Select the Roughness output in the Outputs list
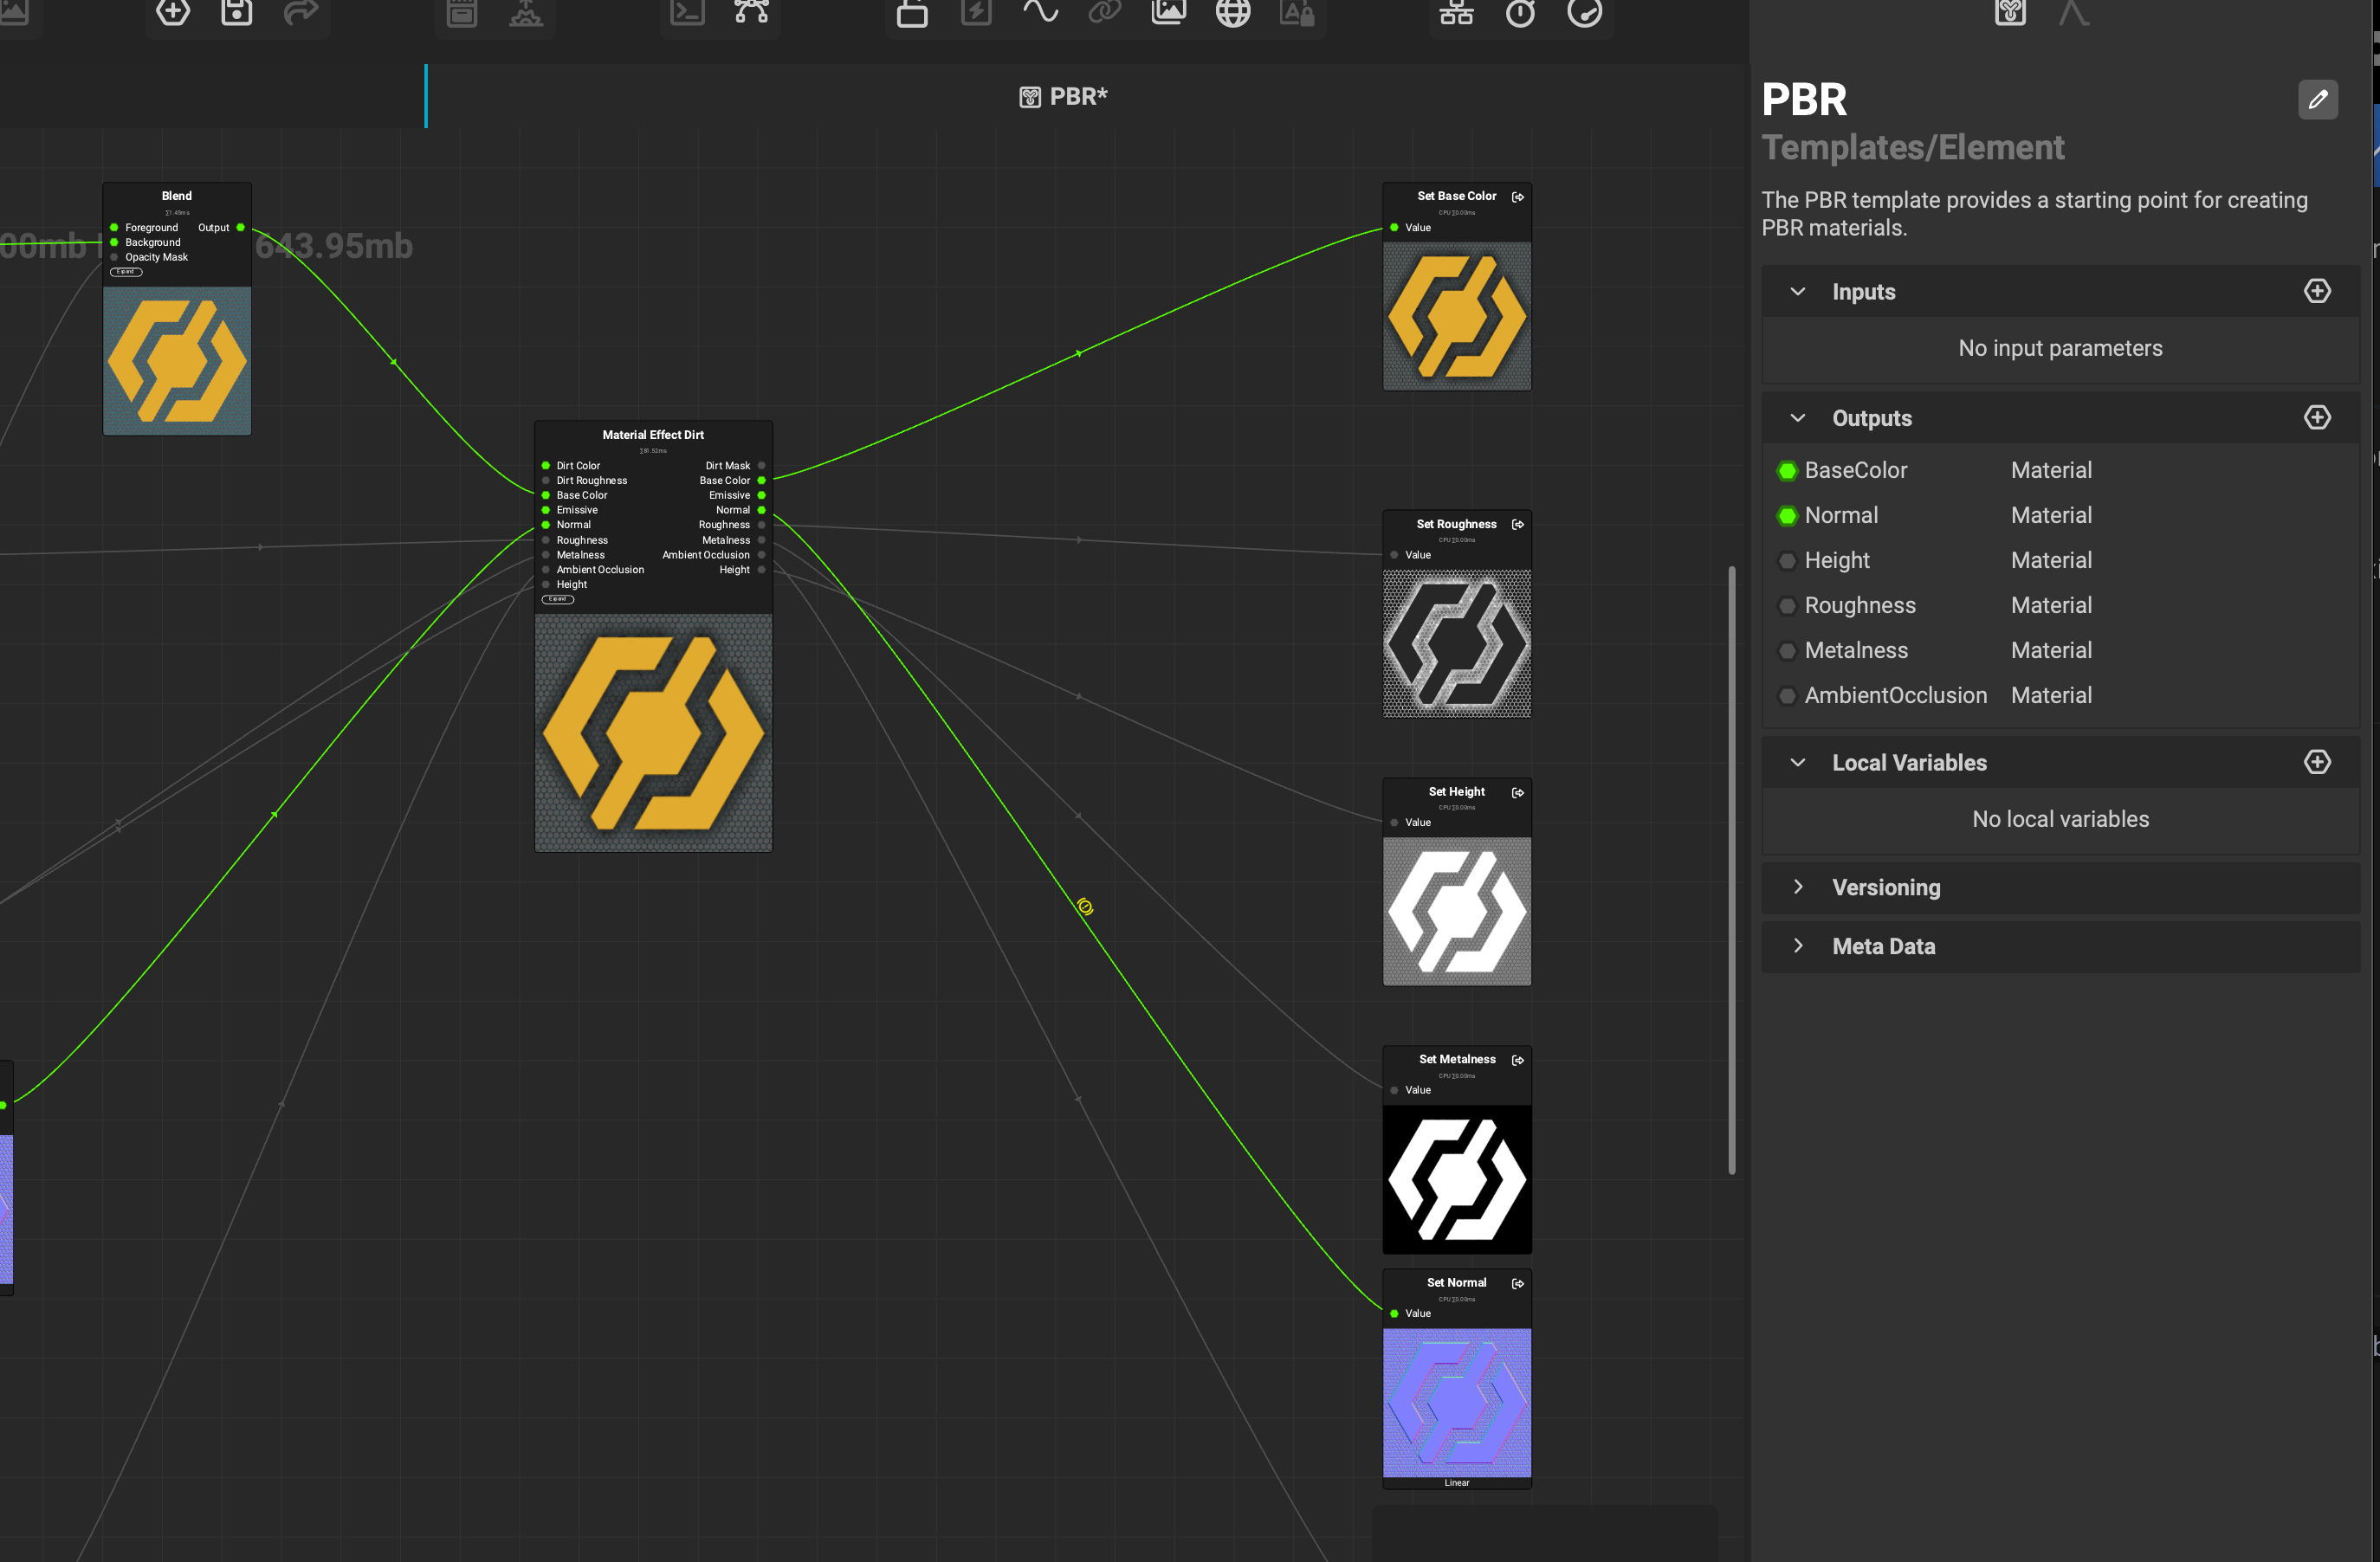Screen dimensions: 2380x1562 click(x=2060, y=605)
